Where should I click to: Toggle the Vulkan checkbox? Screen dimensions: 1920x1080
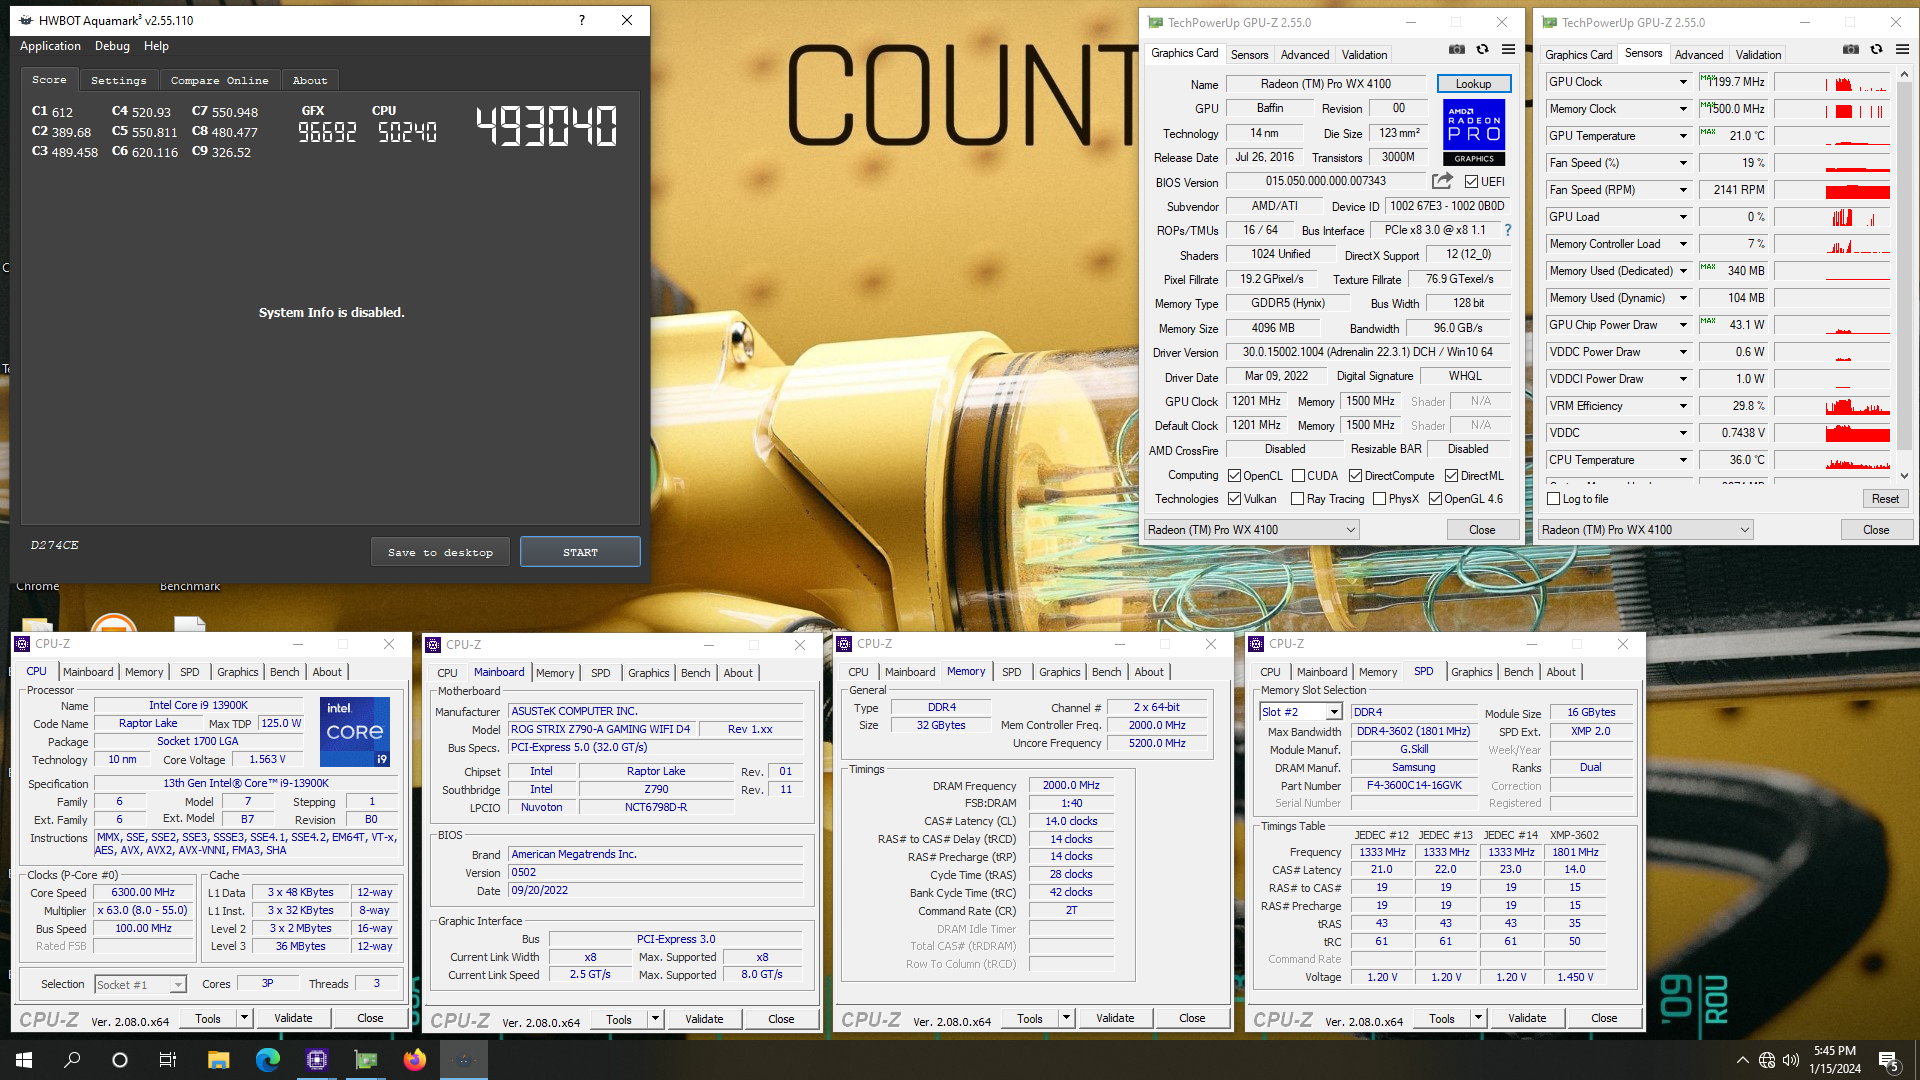coord(1234,499)
